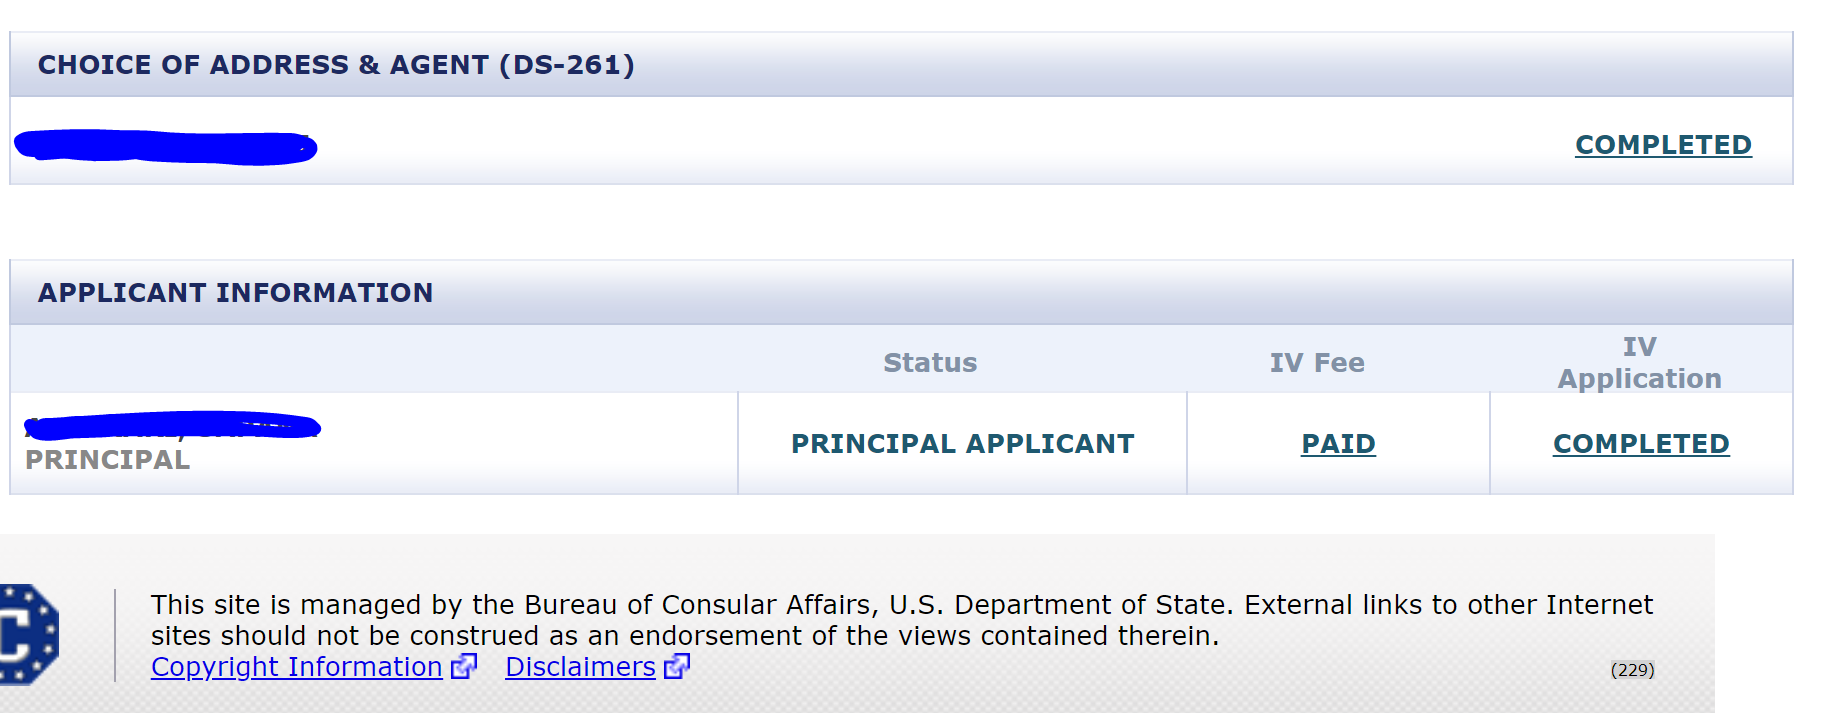
Task: Open the COMPLETED link for DS-261
Action: [x=1663, y=145]
